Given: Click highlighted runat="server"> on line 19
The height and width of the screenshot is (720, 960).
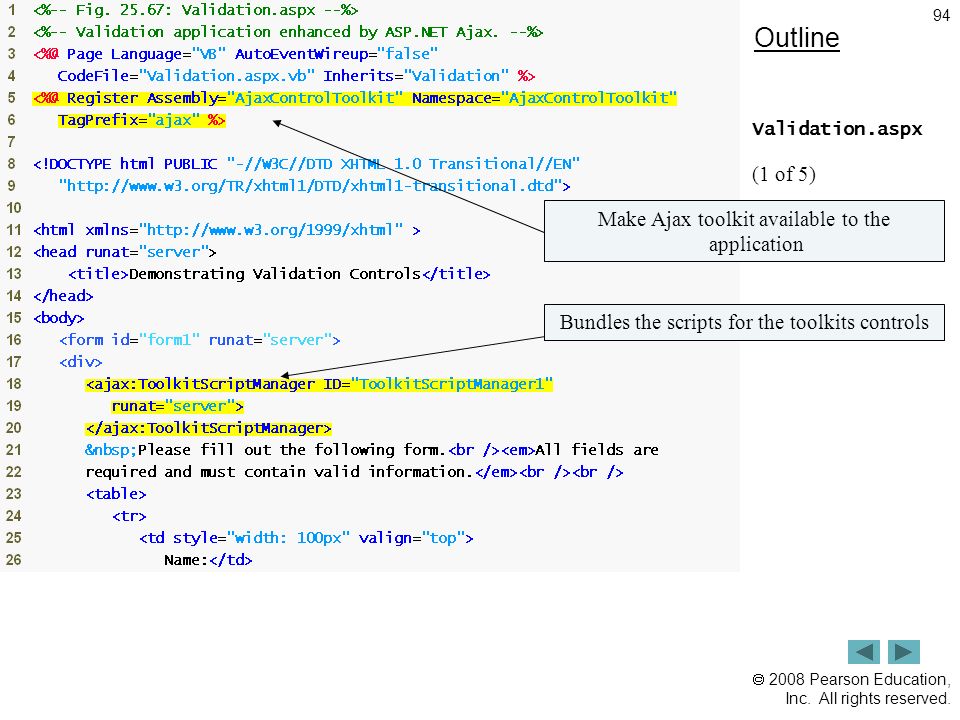Looking at the screenshot, I should (178, 407).
